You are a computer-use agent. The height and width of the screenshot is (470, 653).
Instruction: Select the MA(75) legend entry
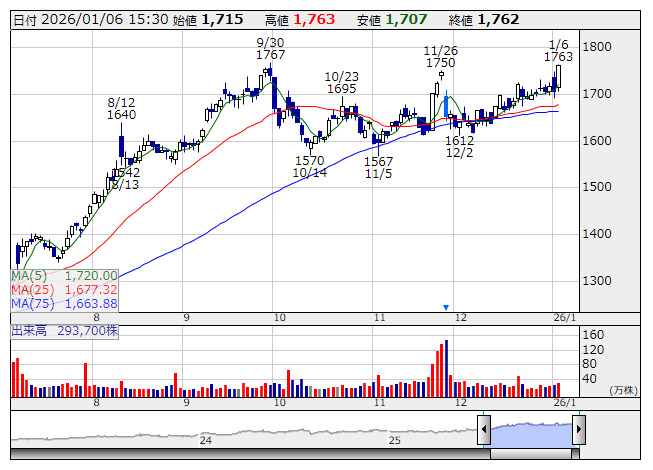(65, 303)
